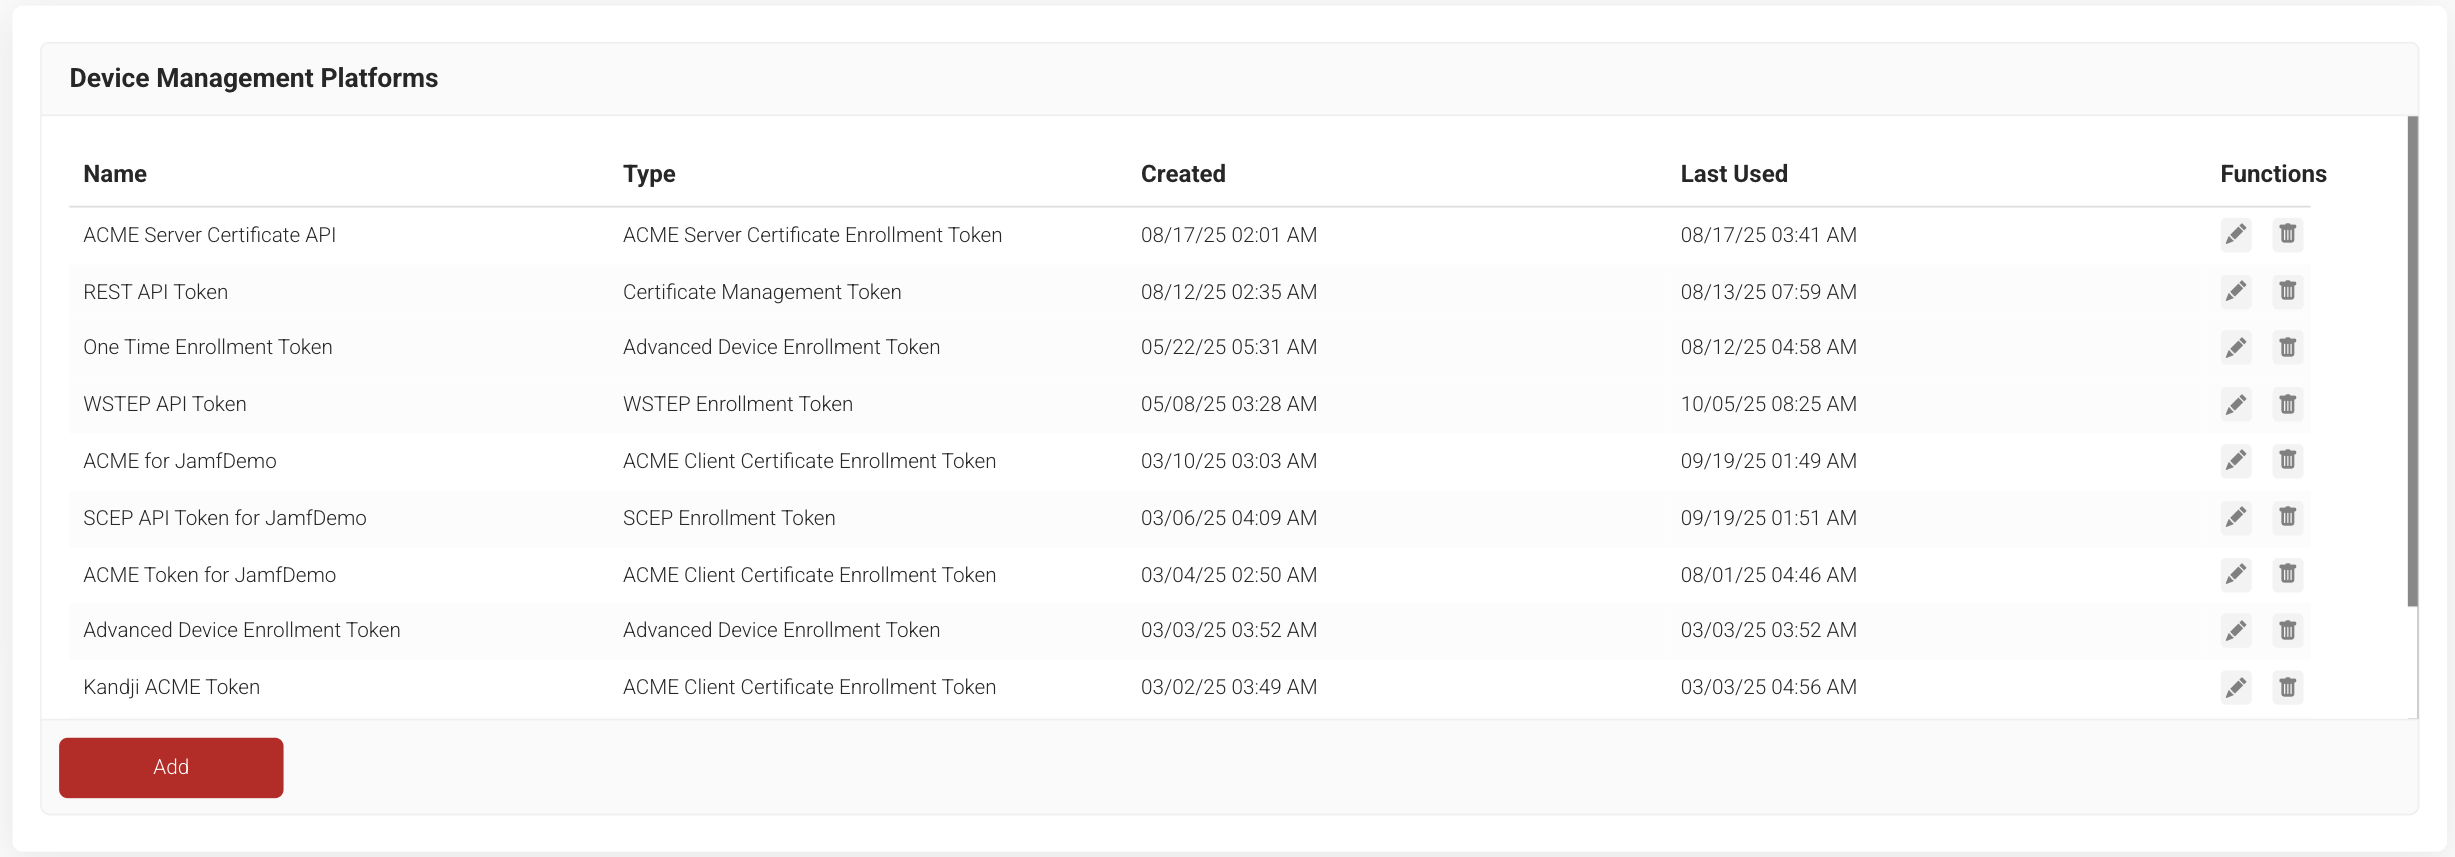Viewport: 2455px width, 857px height.
Task: Click the Created column header
Action: click(1182, 174)
